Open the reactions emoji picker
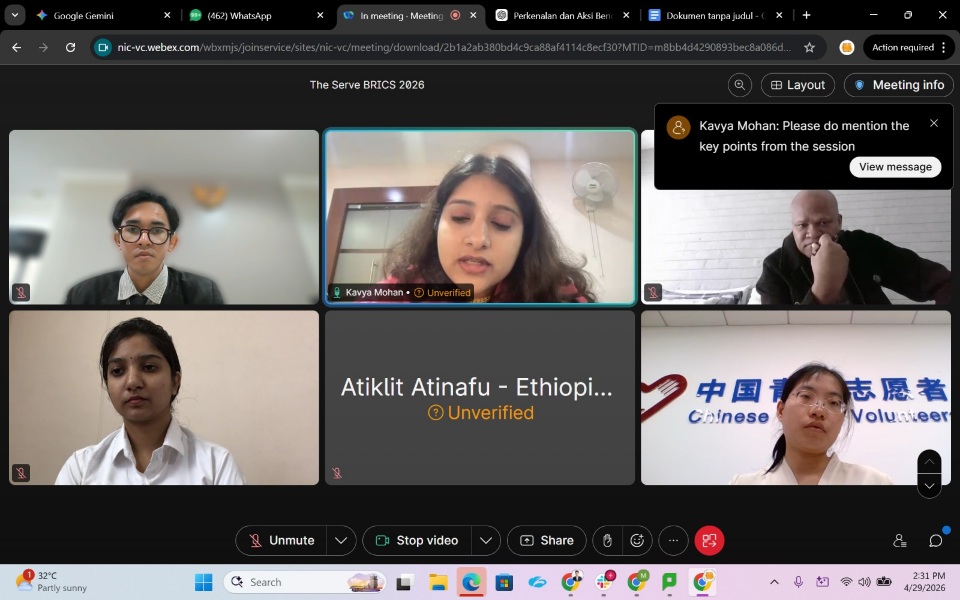This screenshot has width=960, height=600. click(x=637, y=541)
